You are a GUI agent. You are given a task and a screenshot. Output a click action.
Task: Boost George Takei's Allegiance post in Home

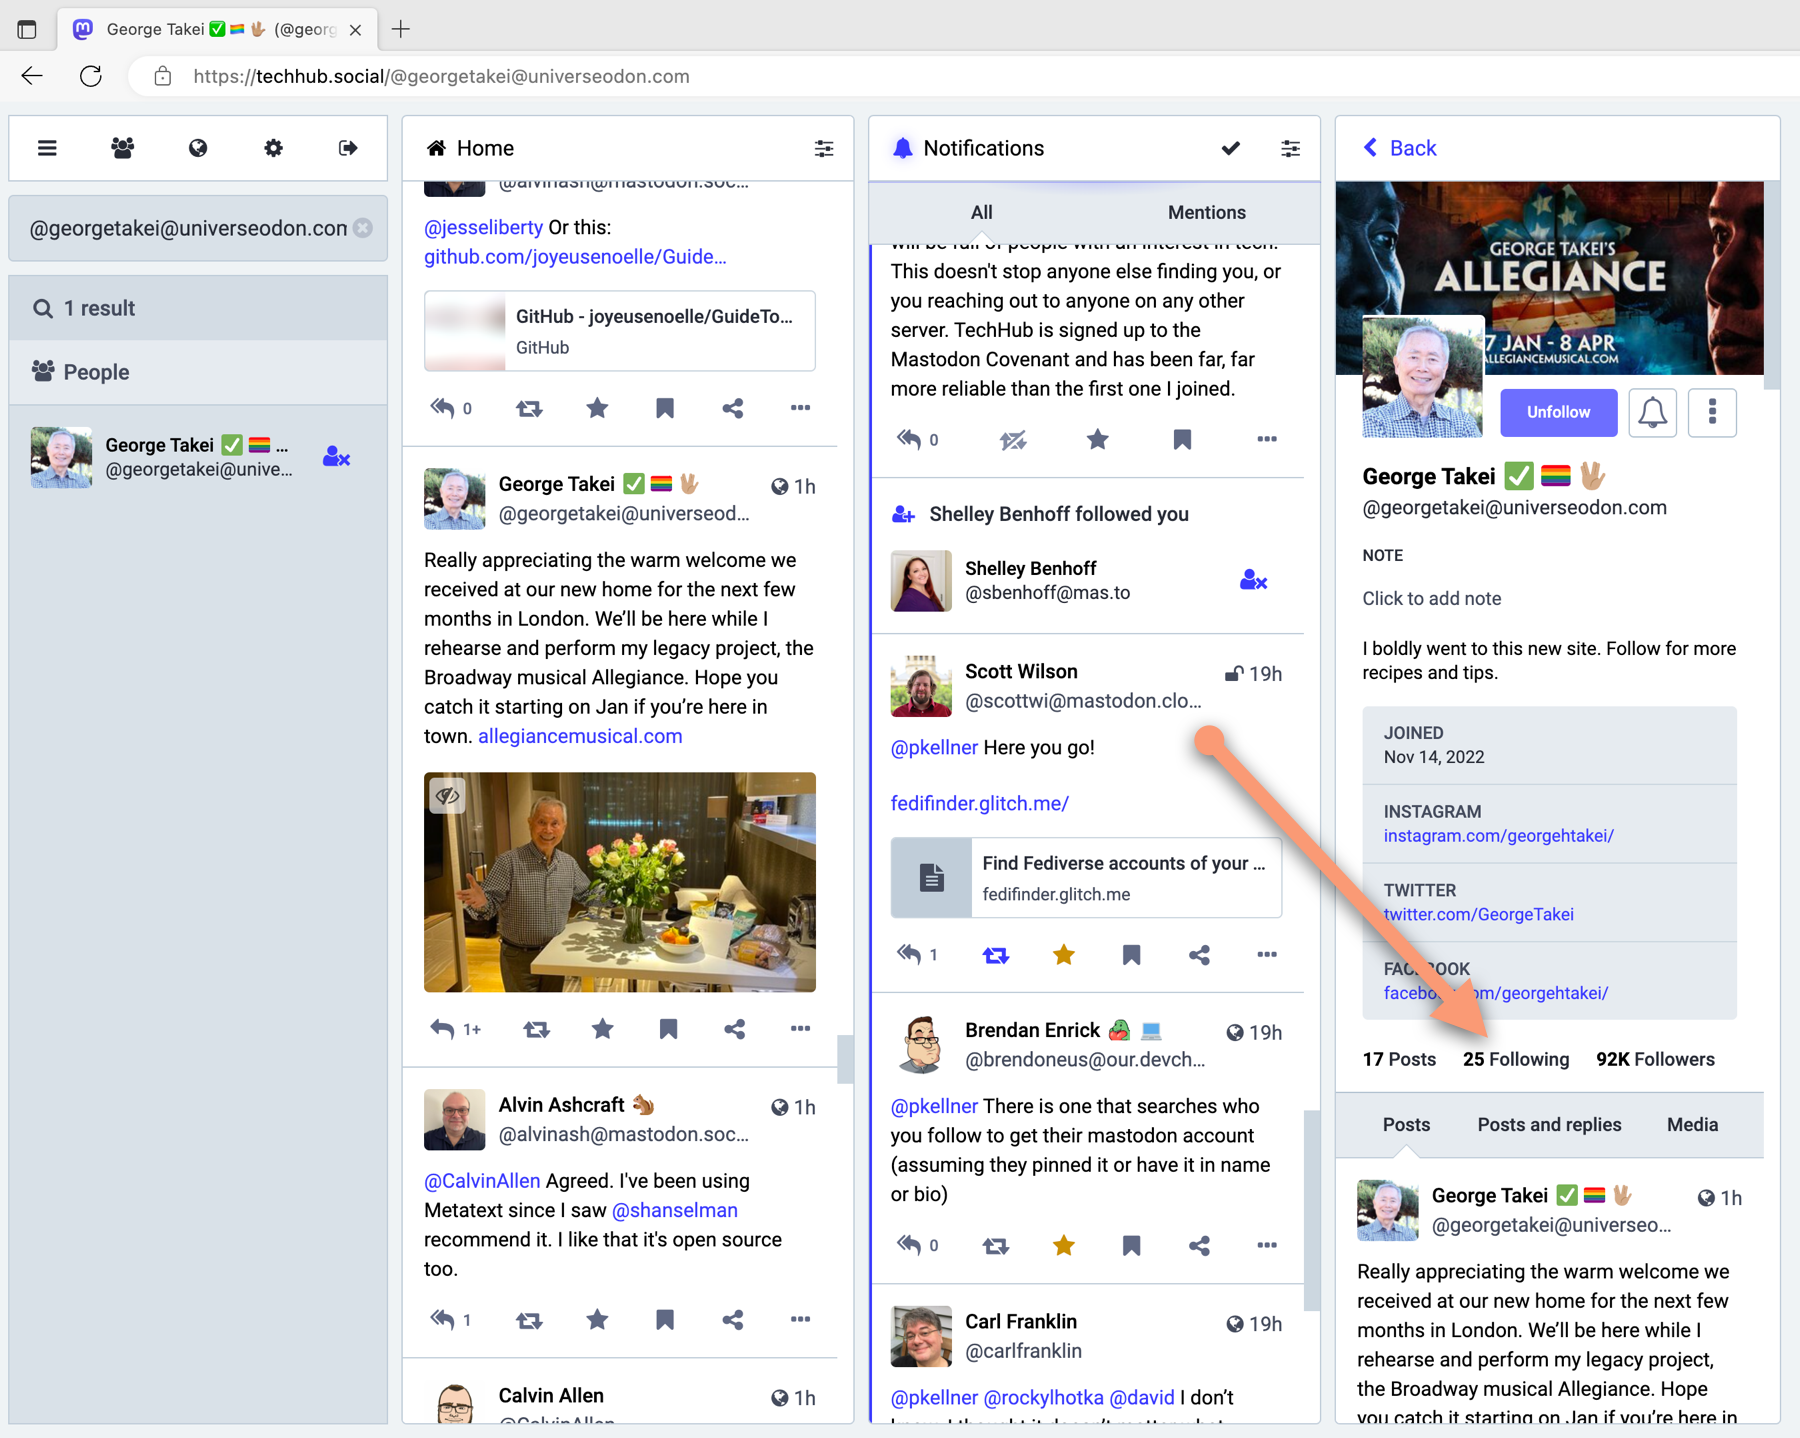click(536, 1029)
